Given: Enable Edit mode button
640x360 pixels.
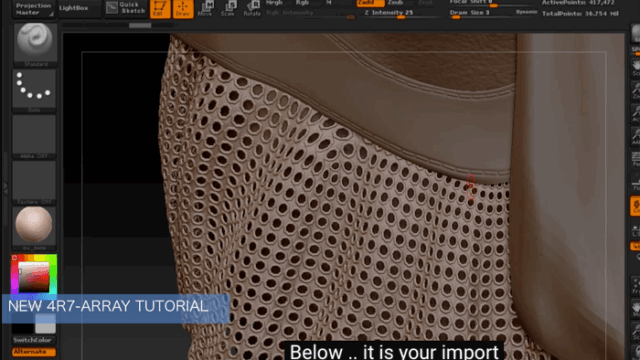Looking at the screenshot, I should point(160,9).
